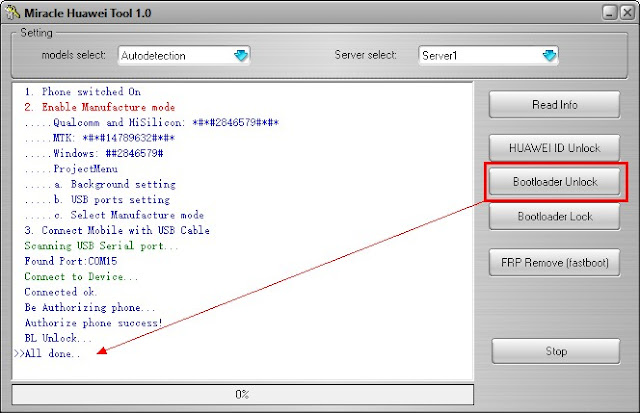The image size is (640, 413).
Task: Click the MTK code line
Action: [x=100, y=138]
